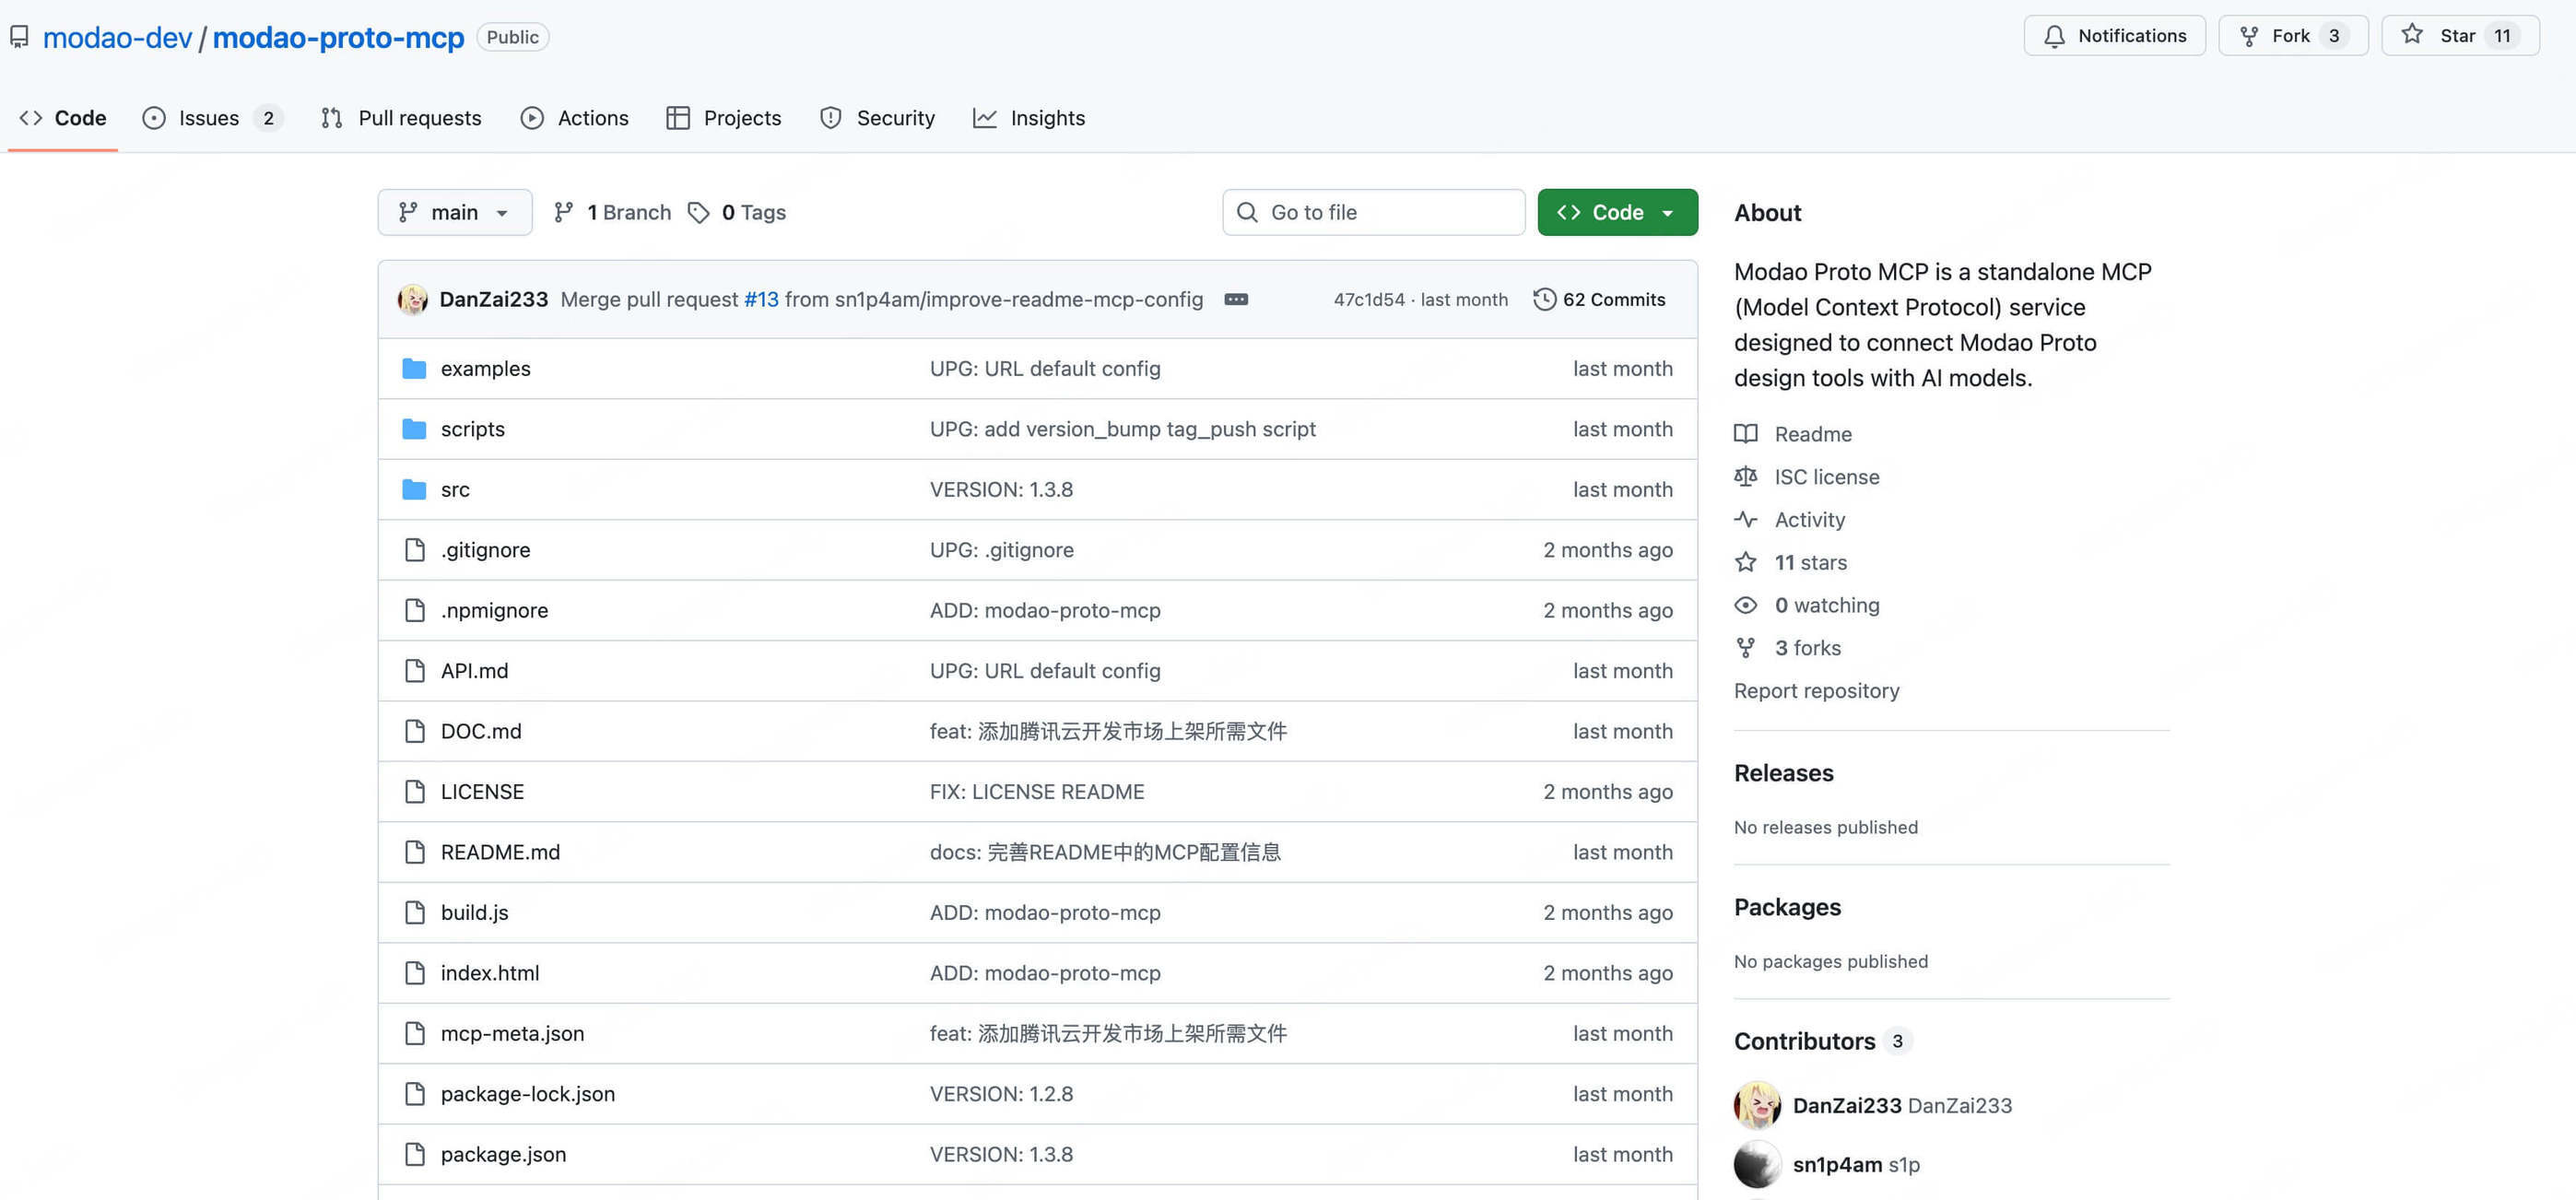Open the scripts folder icon
The width and height of the screenshot is (2576, 1200).
(x=414, y=429)
